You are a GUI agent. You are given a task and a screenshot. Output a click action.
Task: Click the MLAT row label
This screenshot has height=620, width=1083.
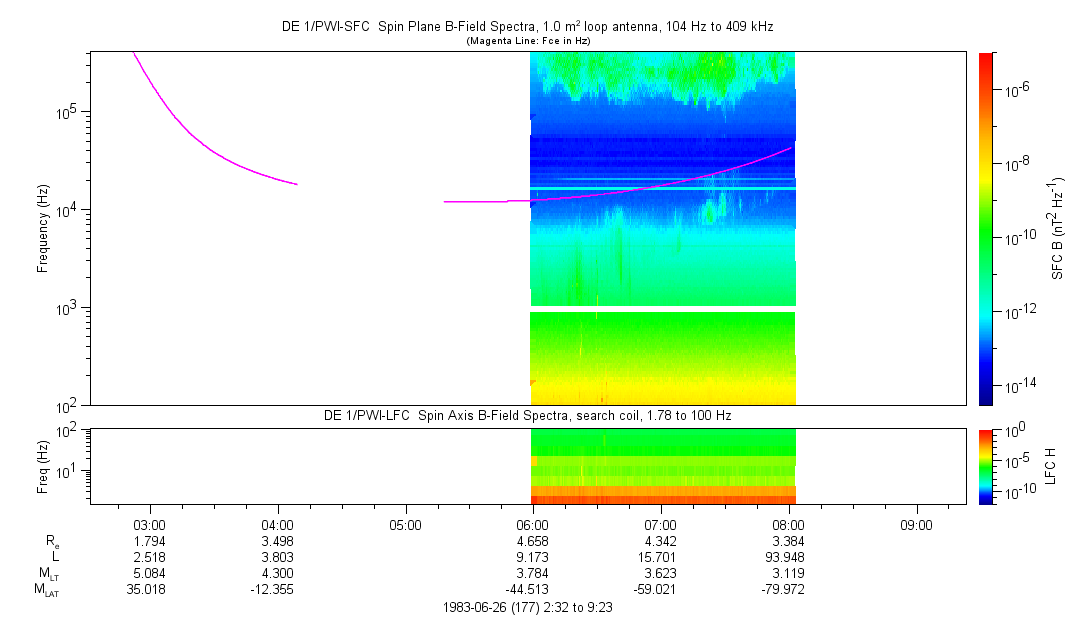click(46, 590)
